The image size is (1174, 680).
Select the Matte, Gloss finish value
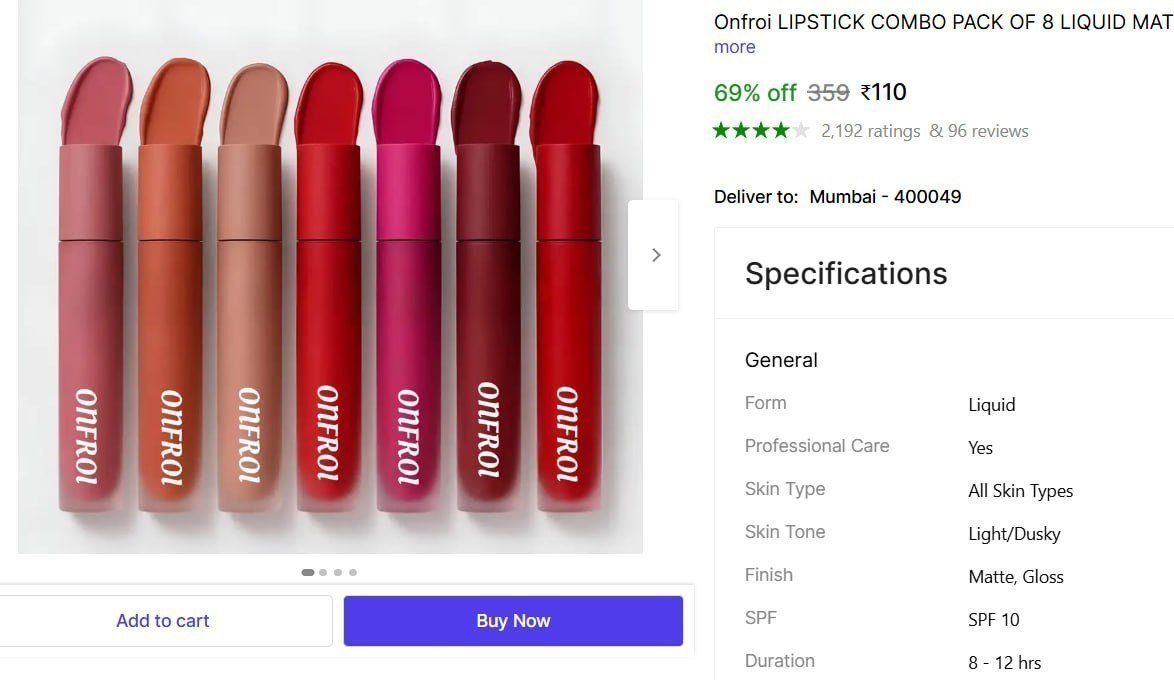click(1015, 577)
